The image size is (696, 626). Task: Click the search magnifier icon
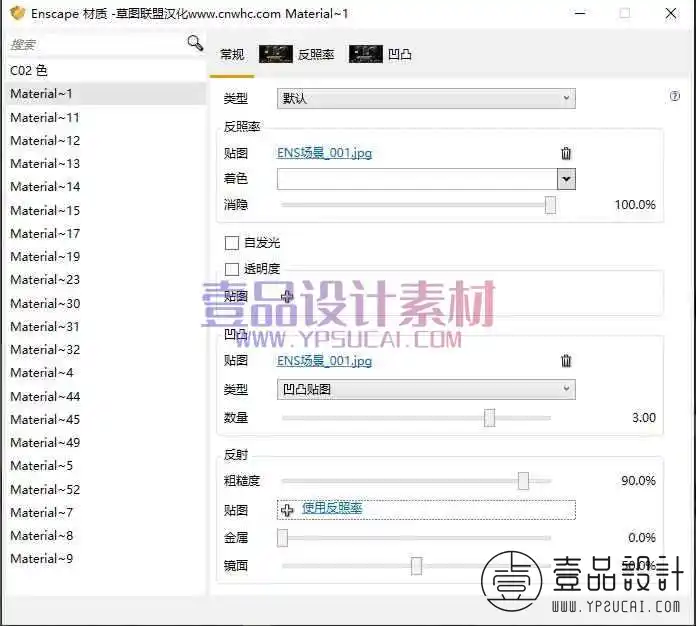195,43
